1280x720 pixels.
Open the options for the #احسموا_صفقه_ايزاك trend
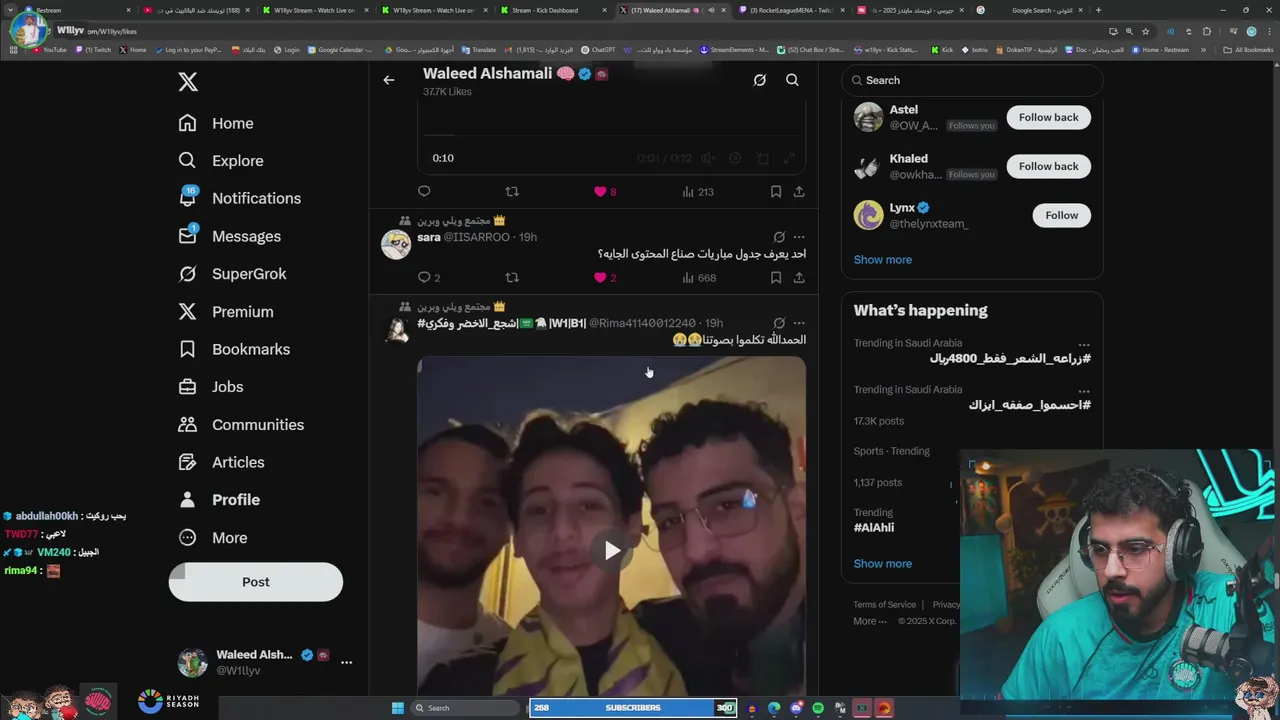click(x=1084, y=392)
